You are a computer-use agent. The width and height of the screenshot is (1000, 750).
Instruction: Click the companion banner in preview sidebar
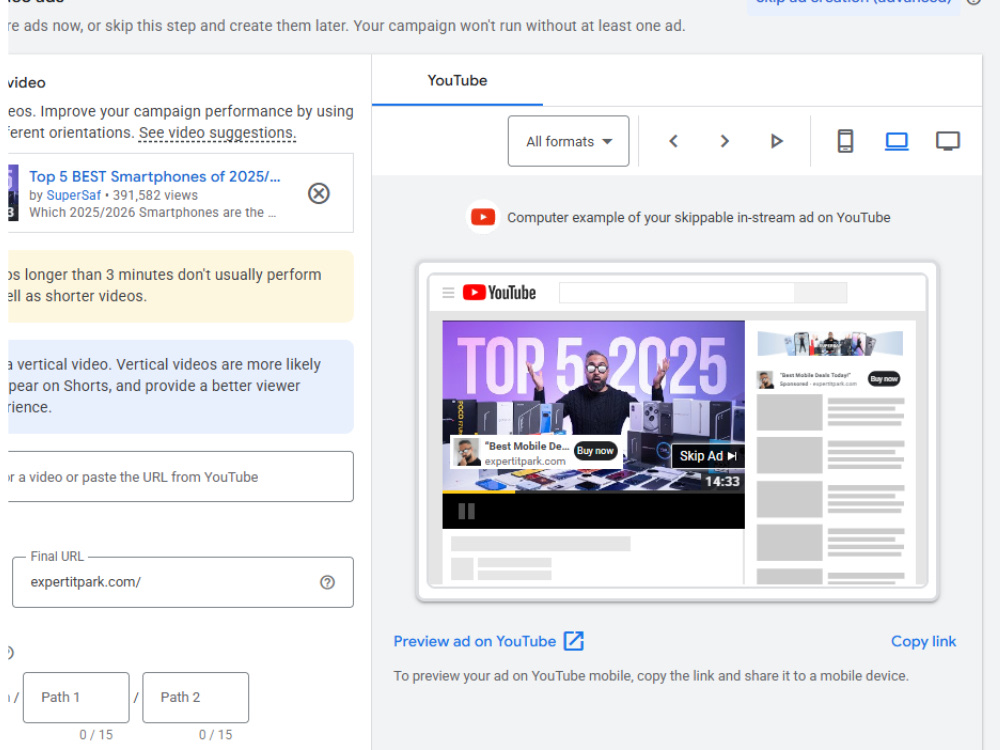click(x=830, y=344)
